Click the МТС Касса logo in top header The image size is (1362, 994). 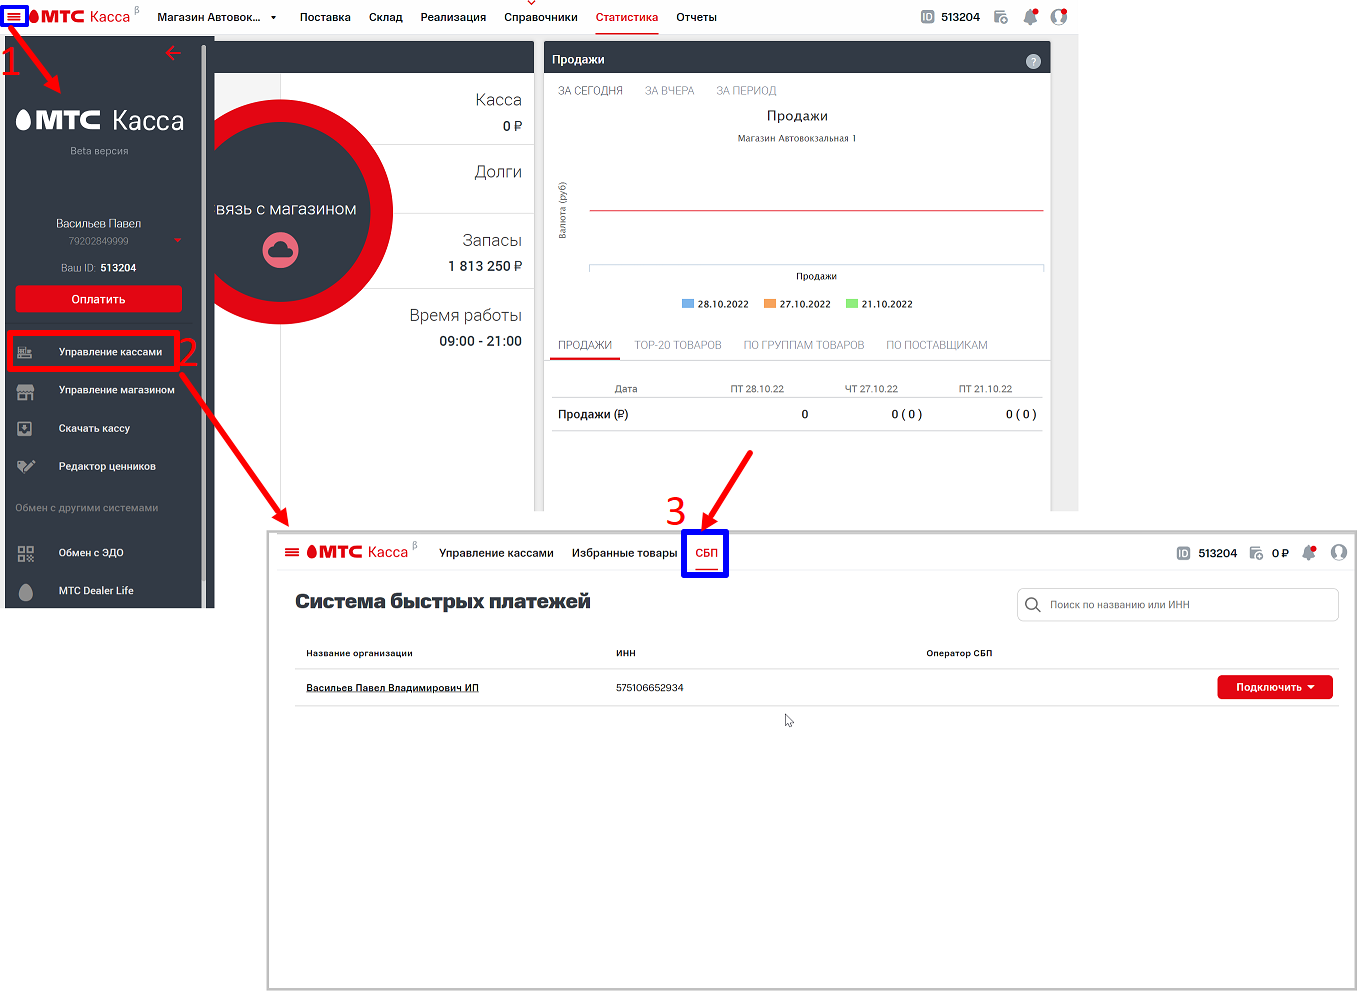point(80,17)
